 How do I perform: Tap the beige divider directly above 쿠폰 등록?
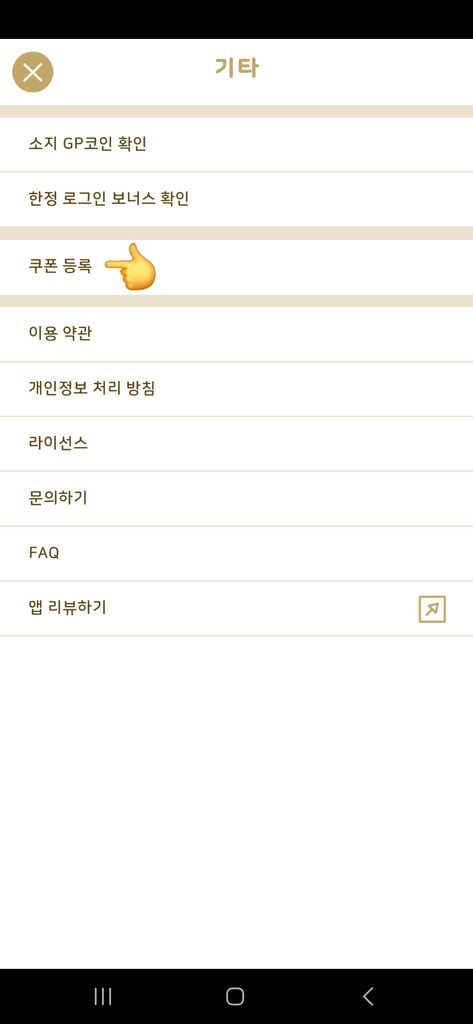[x=236, y=233]
